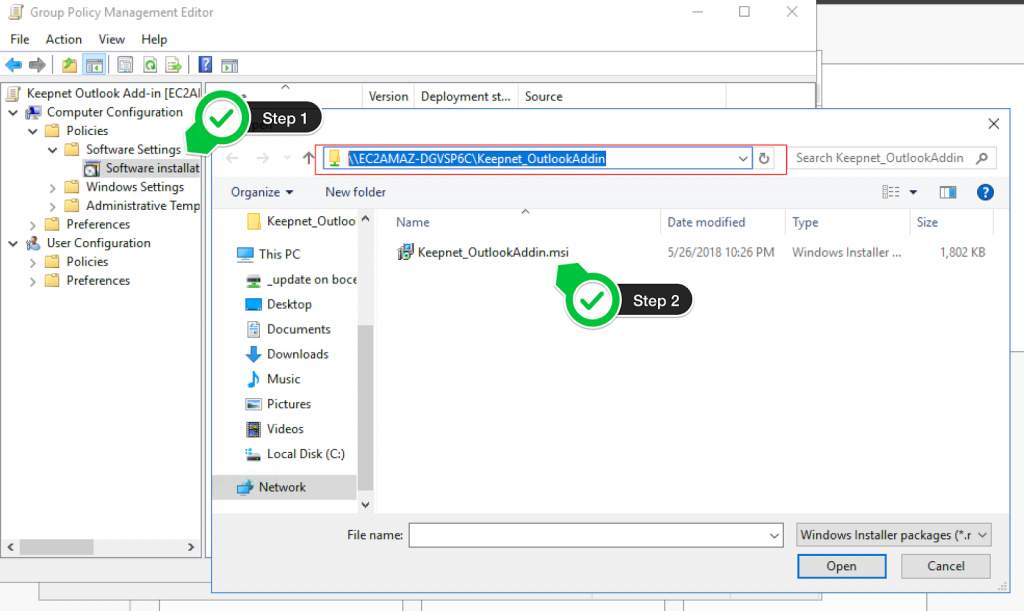Open the Organize dropdown menu
Image resolution: width=1024 pixels, height=611 pixels.
click(x=262, y=192)
